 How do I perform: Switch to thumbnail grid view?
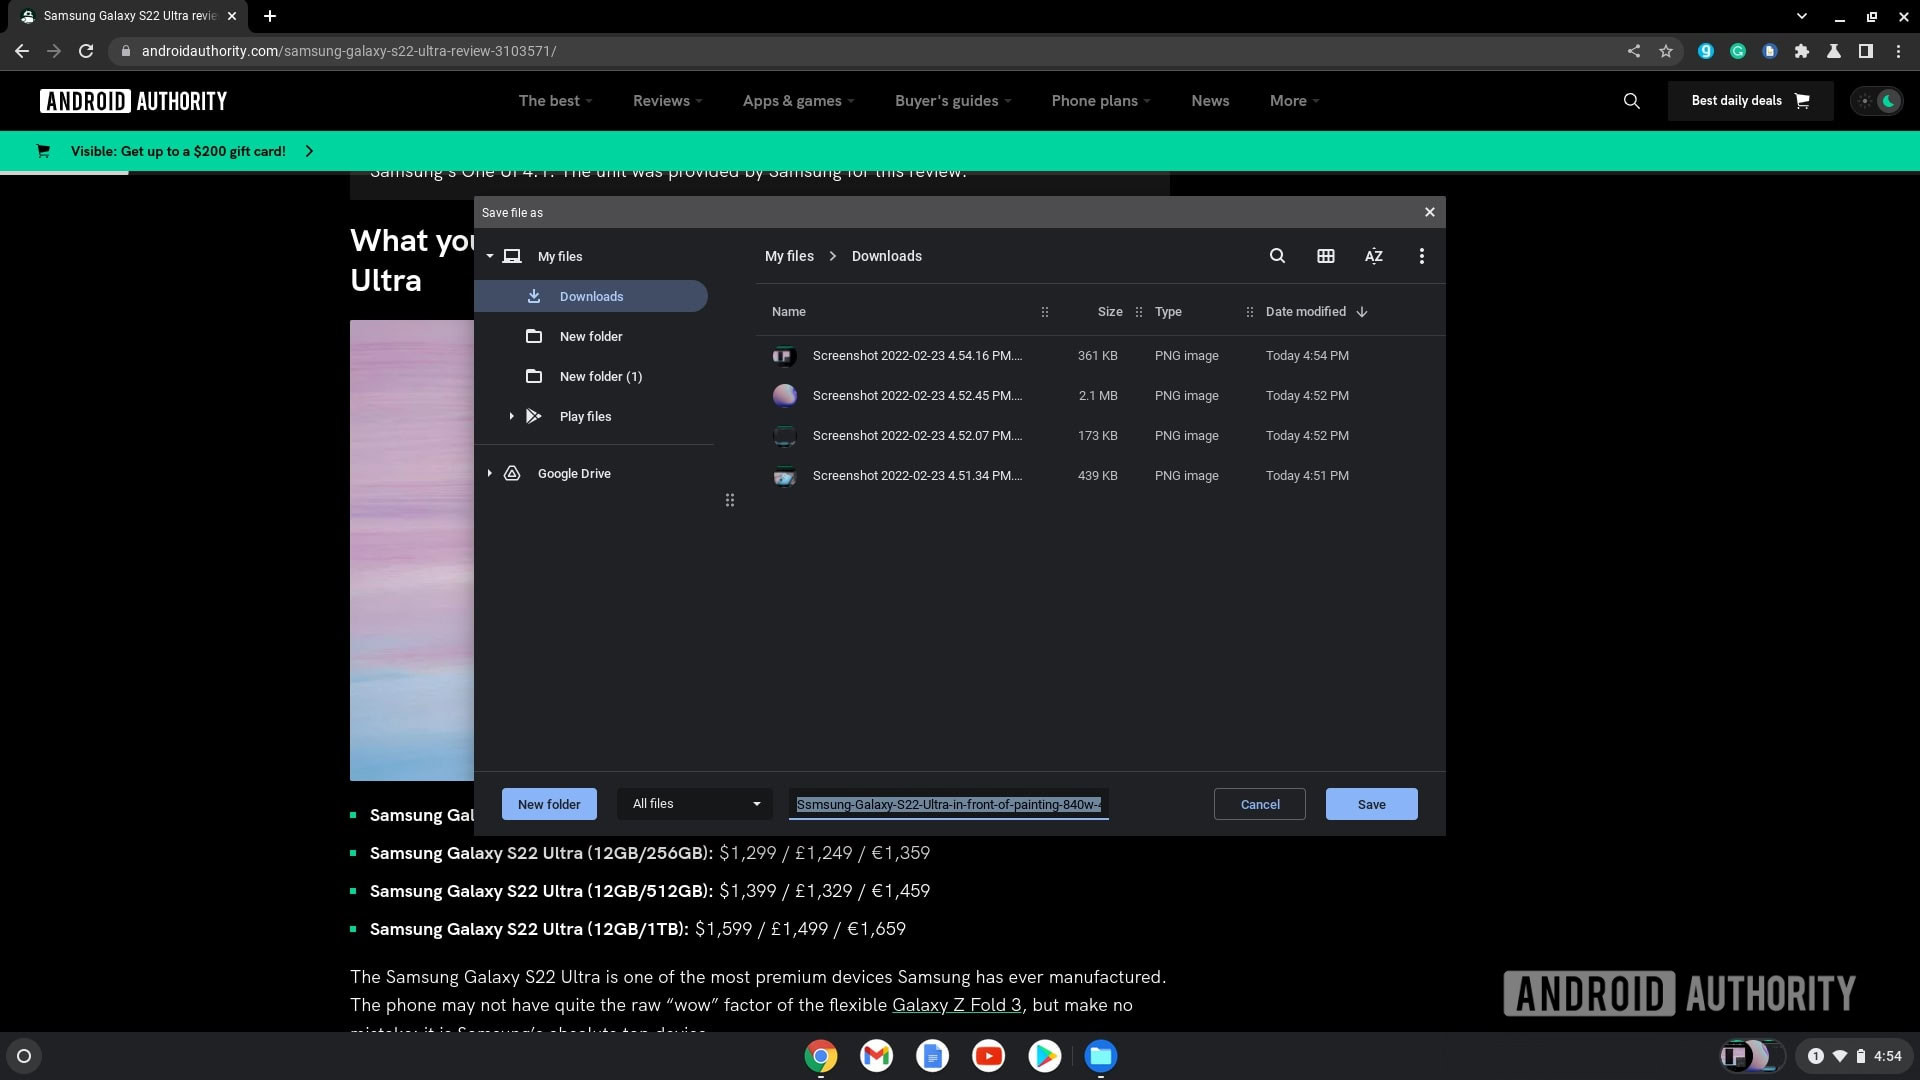[1326, 256]
